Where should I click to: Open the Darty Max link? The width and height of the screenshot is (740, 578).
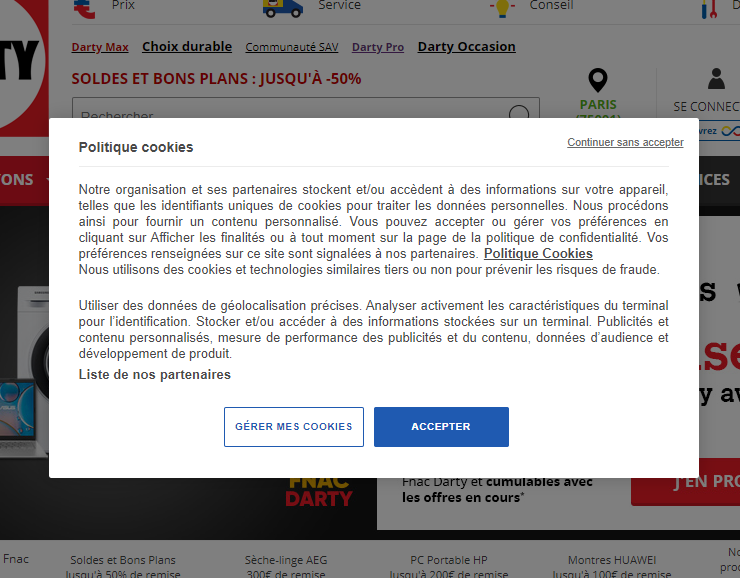100,47
